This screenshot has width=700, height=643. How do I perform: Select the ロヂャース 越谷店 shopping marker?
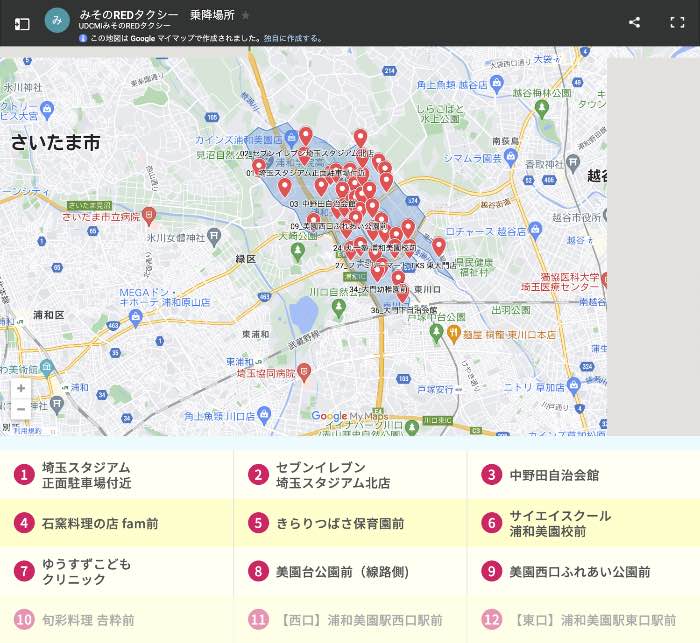[x=535, y=231]
